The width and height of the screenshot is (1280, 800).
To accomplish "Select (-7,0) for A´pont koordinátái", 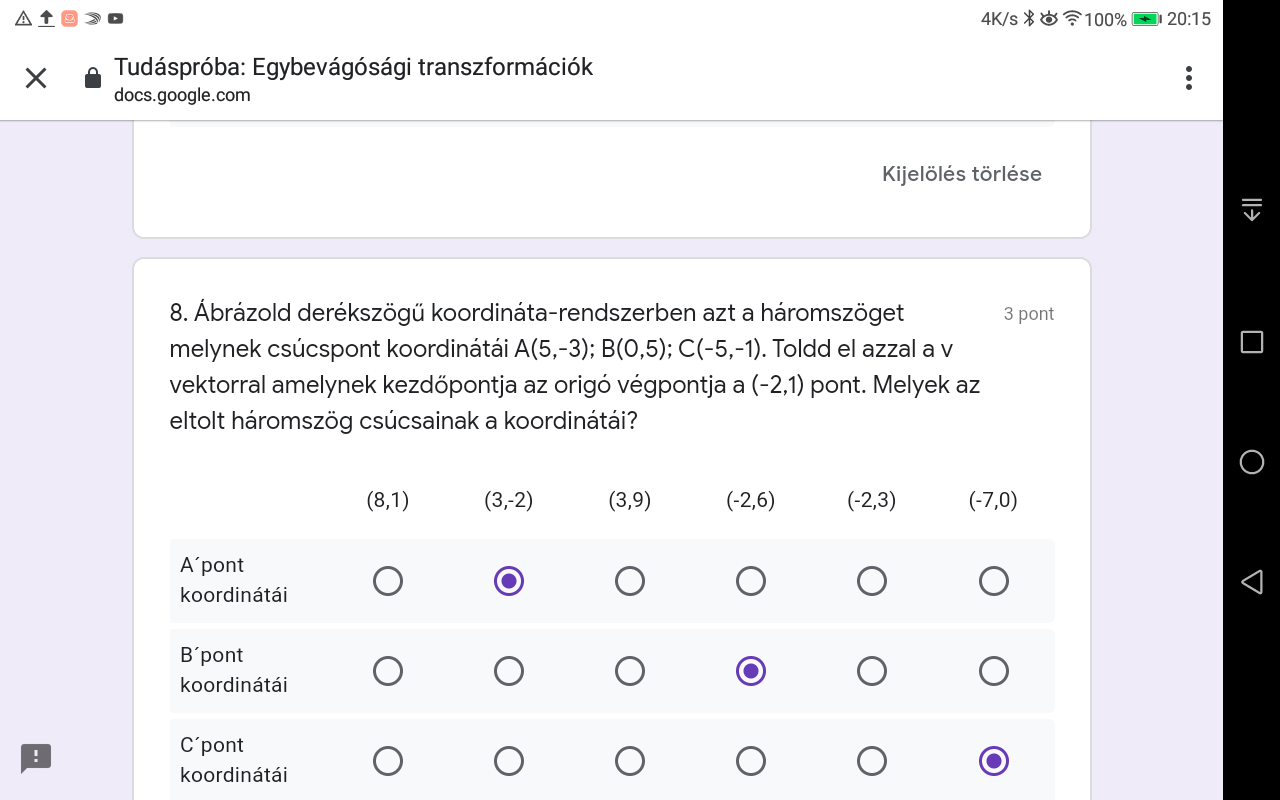I will [x=993, y=581].
